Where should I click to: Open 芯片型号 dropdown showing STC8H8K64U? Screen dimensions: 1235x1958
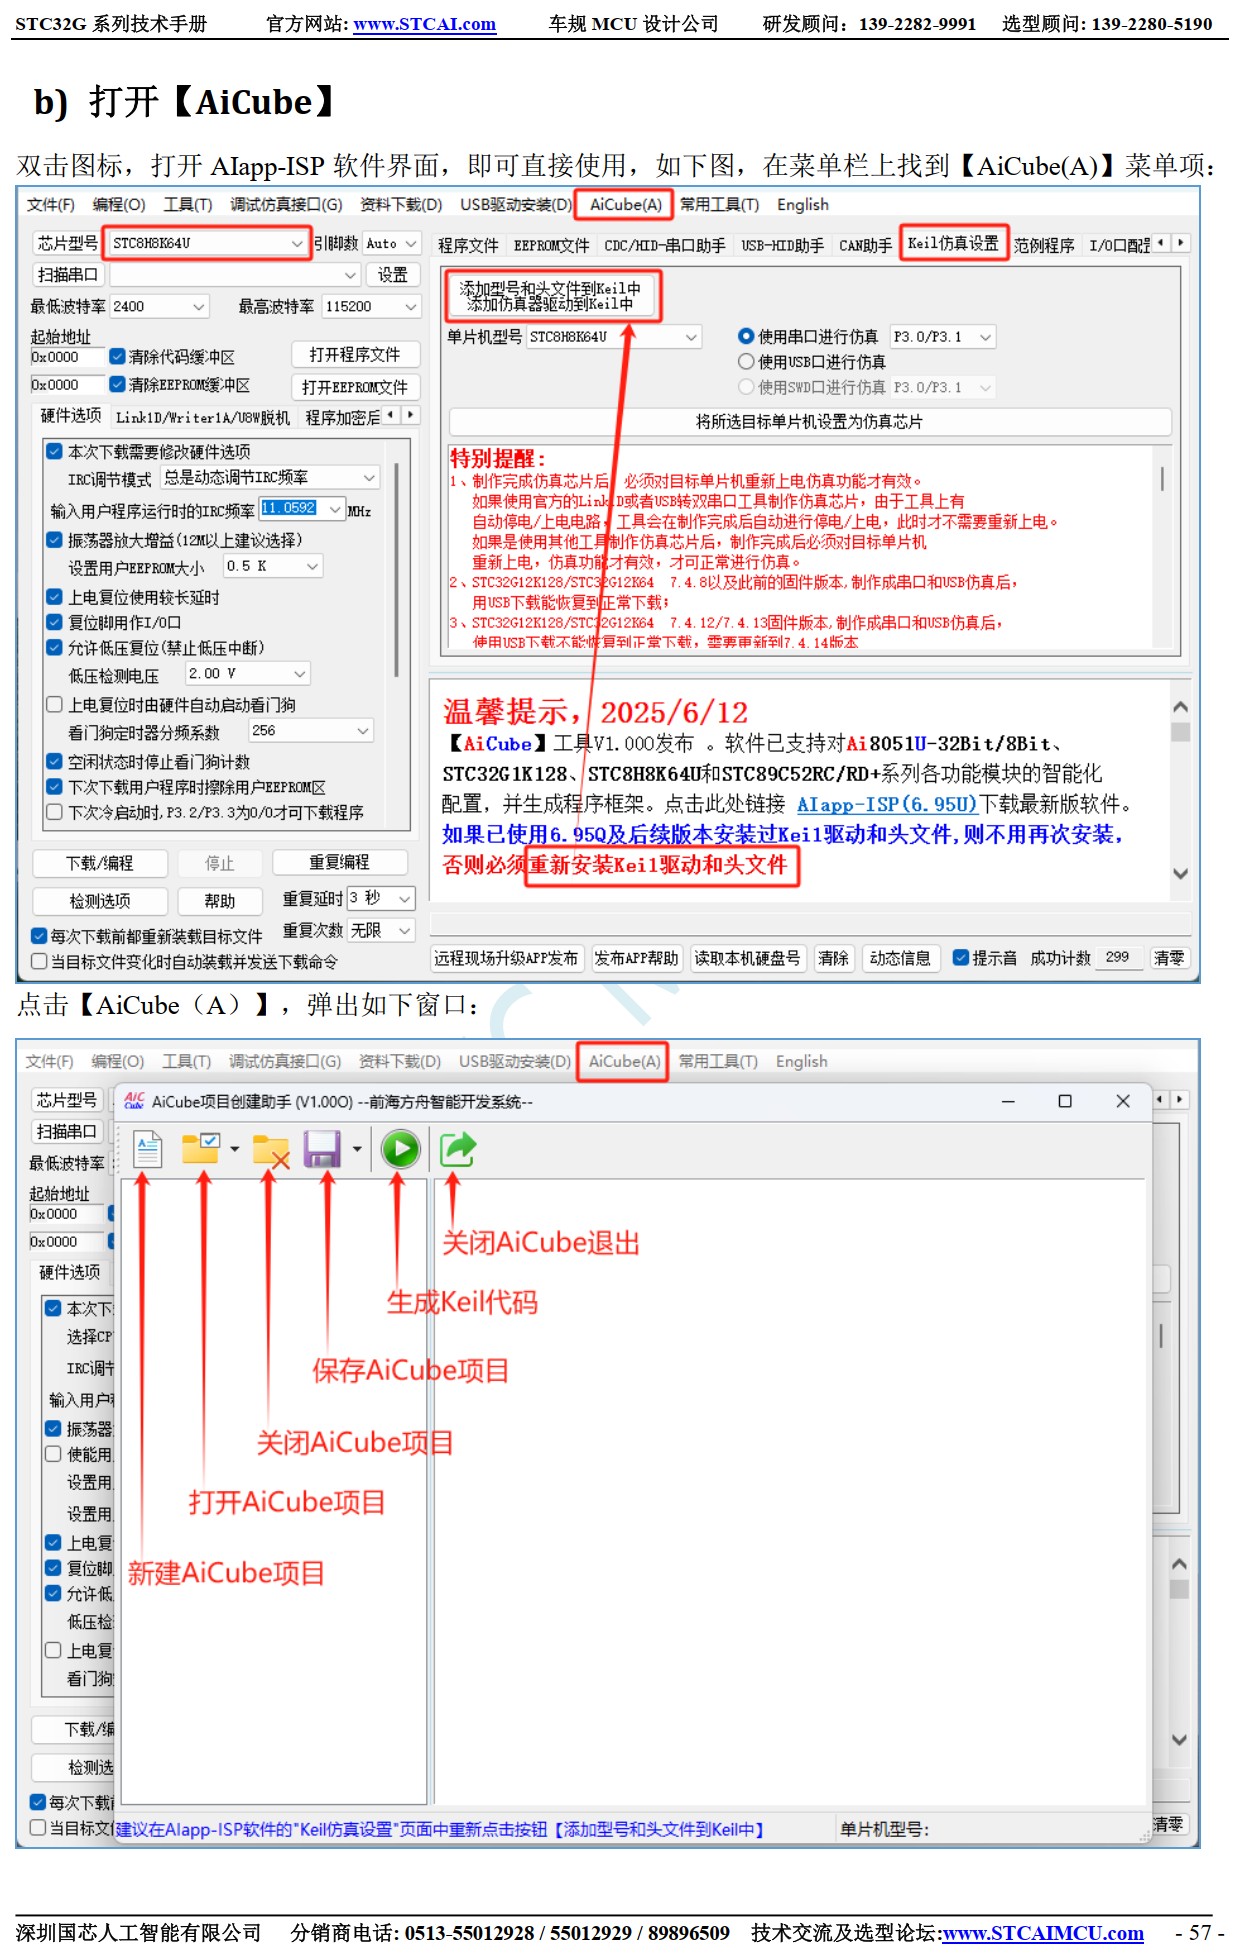(208, 243)
